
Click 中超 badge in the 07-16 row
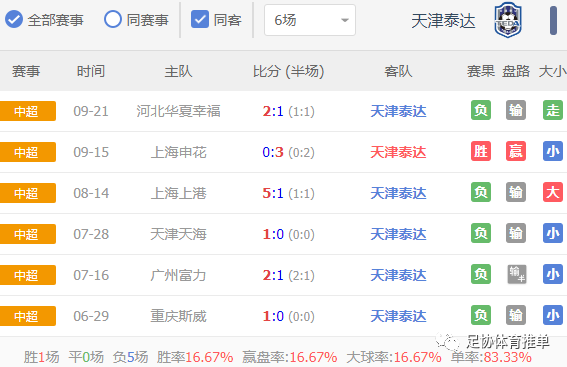(28, 275)
